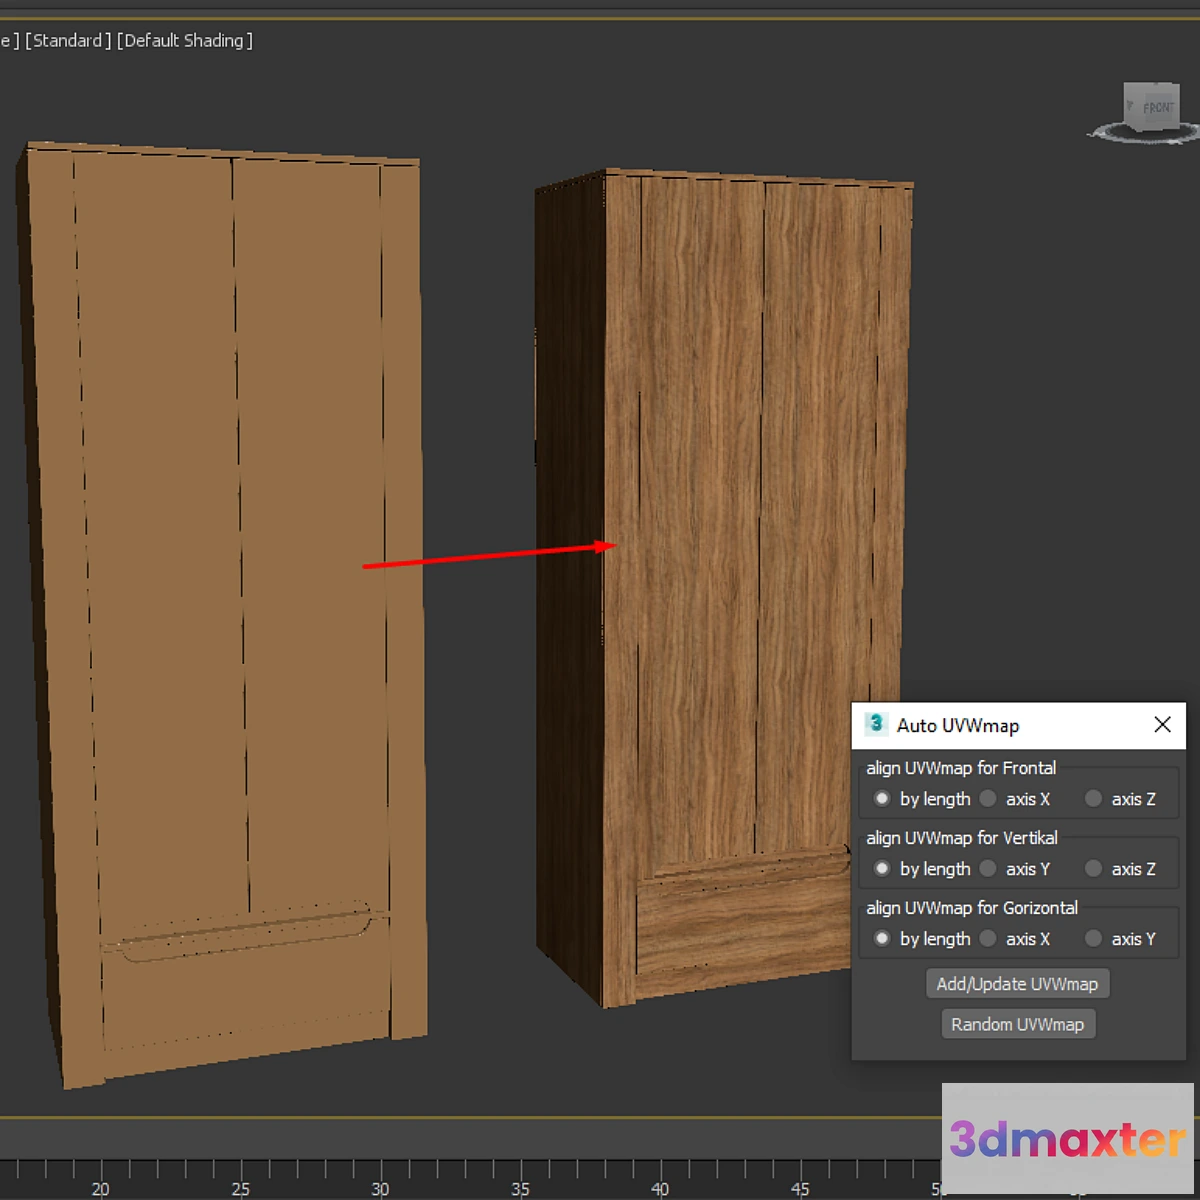Image resolution: width=1200 pixels, height=1200 pixels.
Task: Choose axis X for Frontal UVWmap
Action: point(988,799)
